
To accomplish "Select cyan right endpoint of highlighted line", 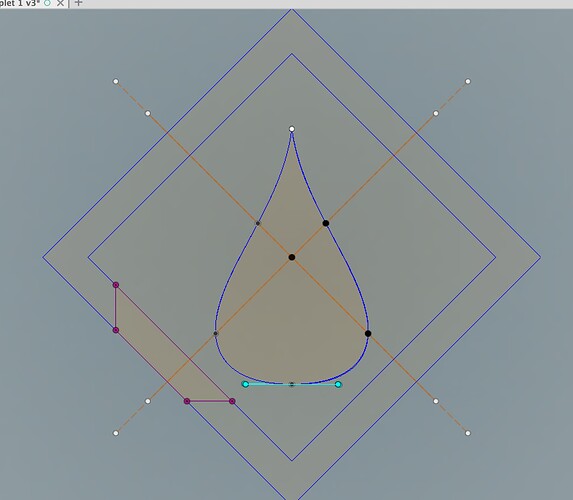I will tap(338, 384).
